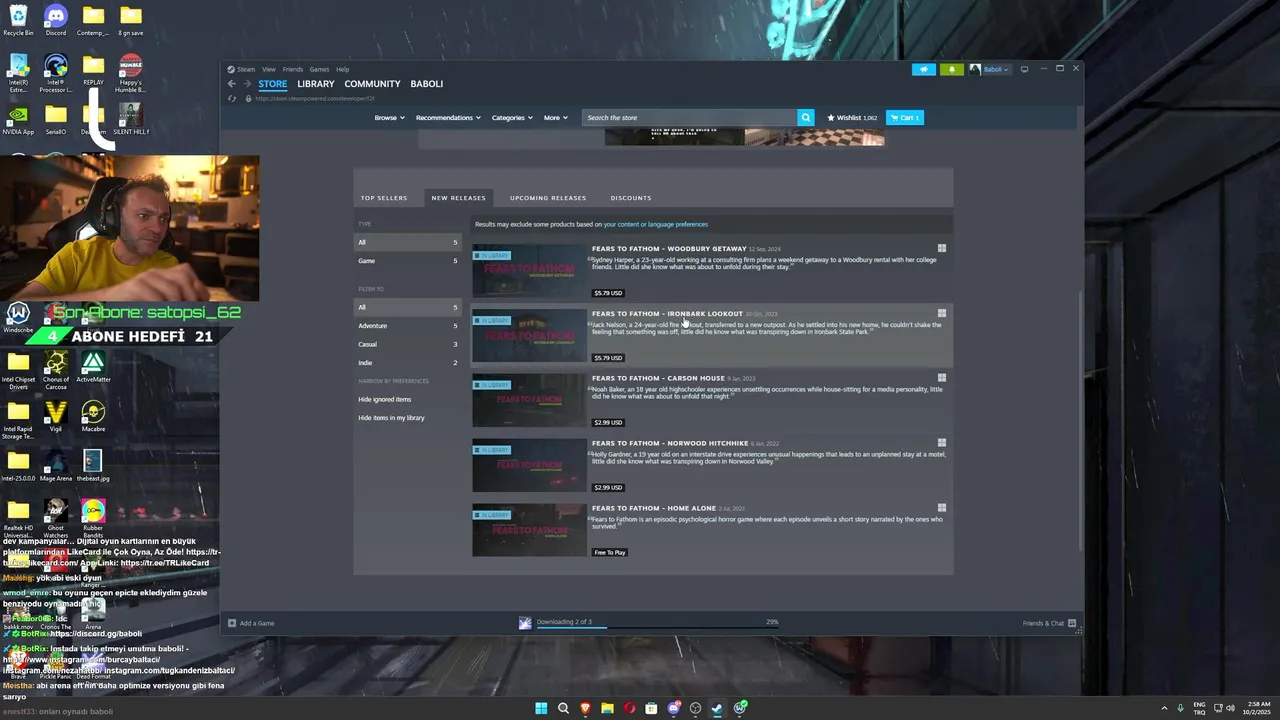Viewport: 1280px width, 720px height.
Task: Open Recycle Bin on desktop
Action: (18, 20)
